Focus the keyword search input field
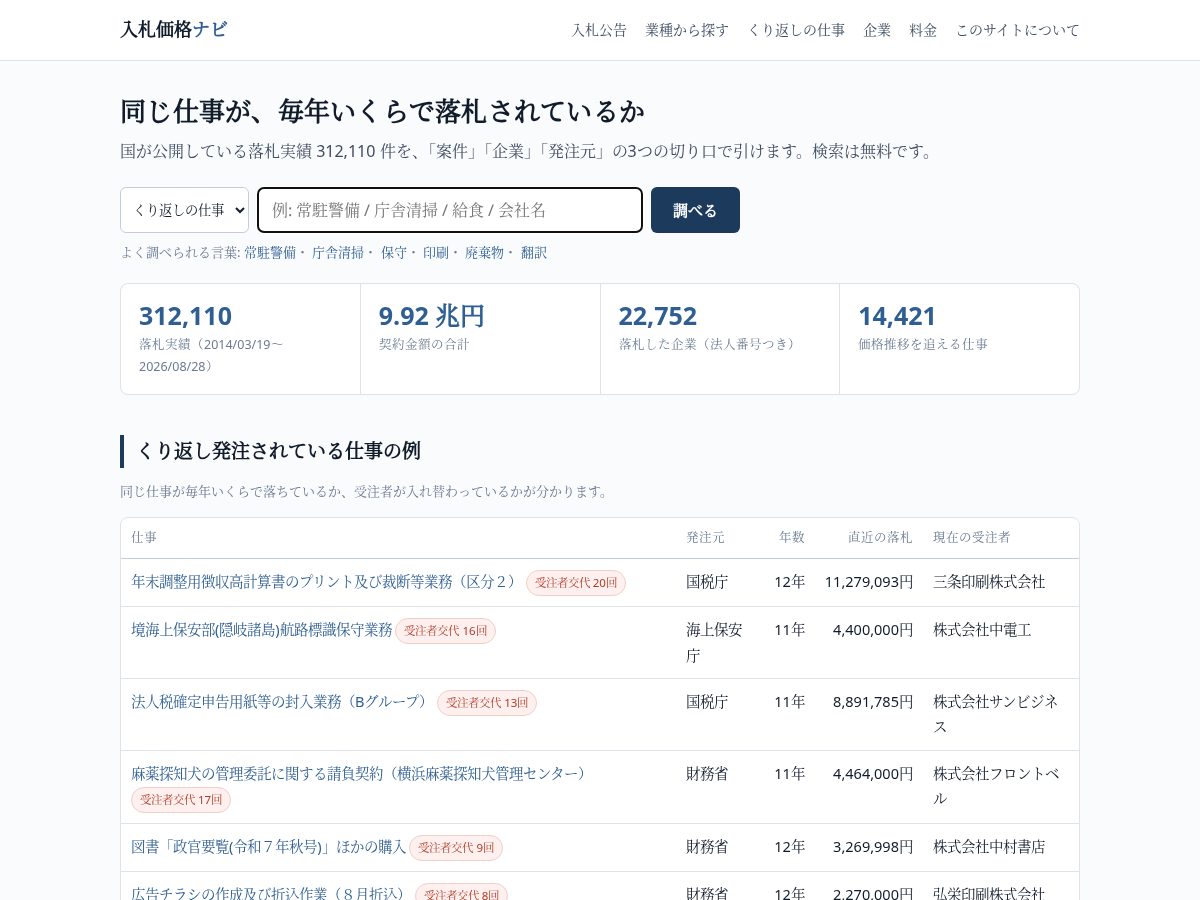Screen dimensions: 1200x900 pyautogui.click(x=450, y=210)
